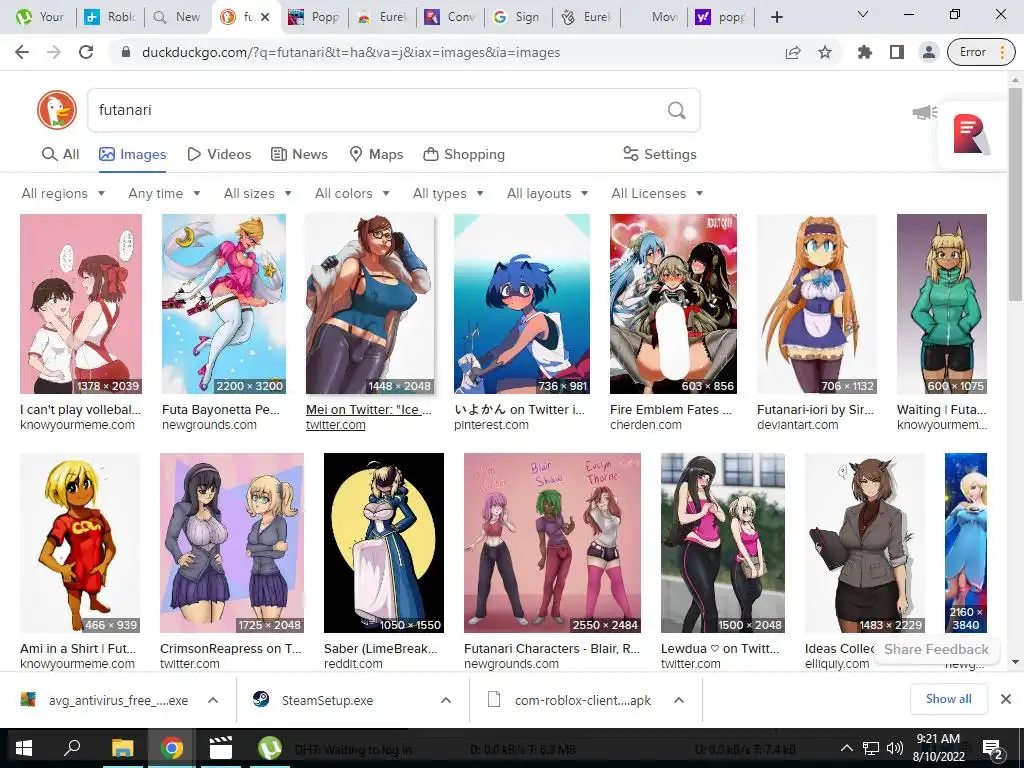Reload the current page
Image resolution: width=1024 pixels, height=768 pixels.
(x=86, y=52)
